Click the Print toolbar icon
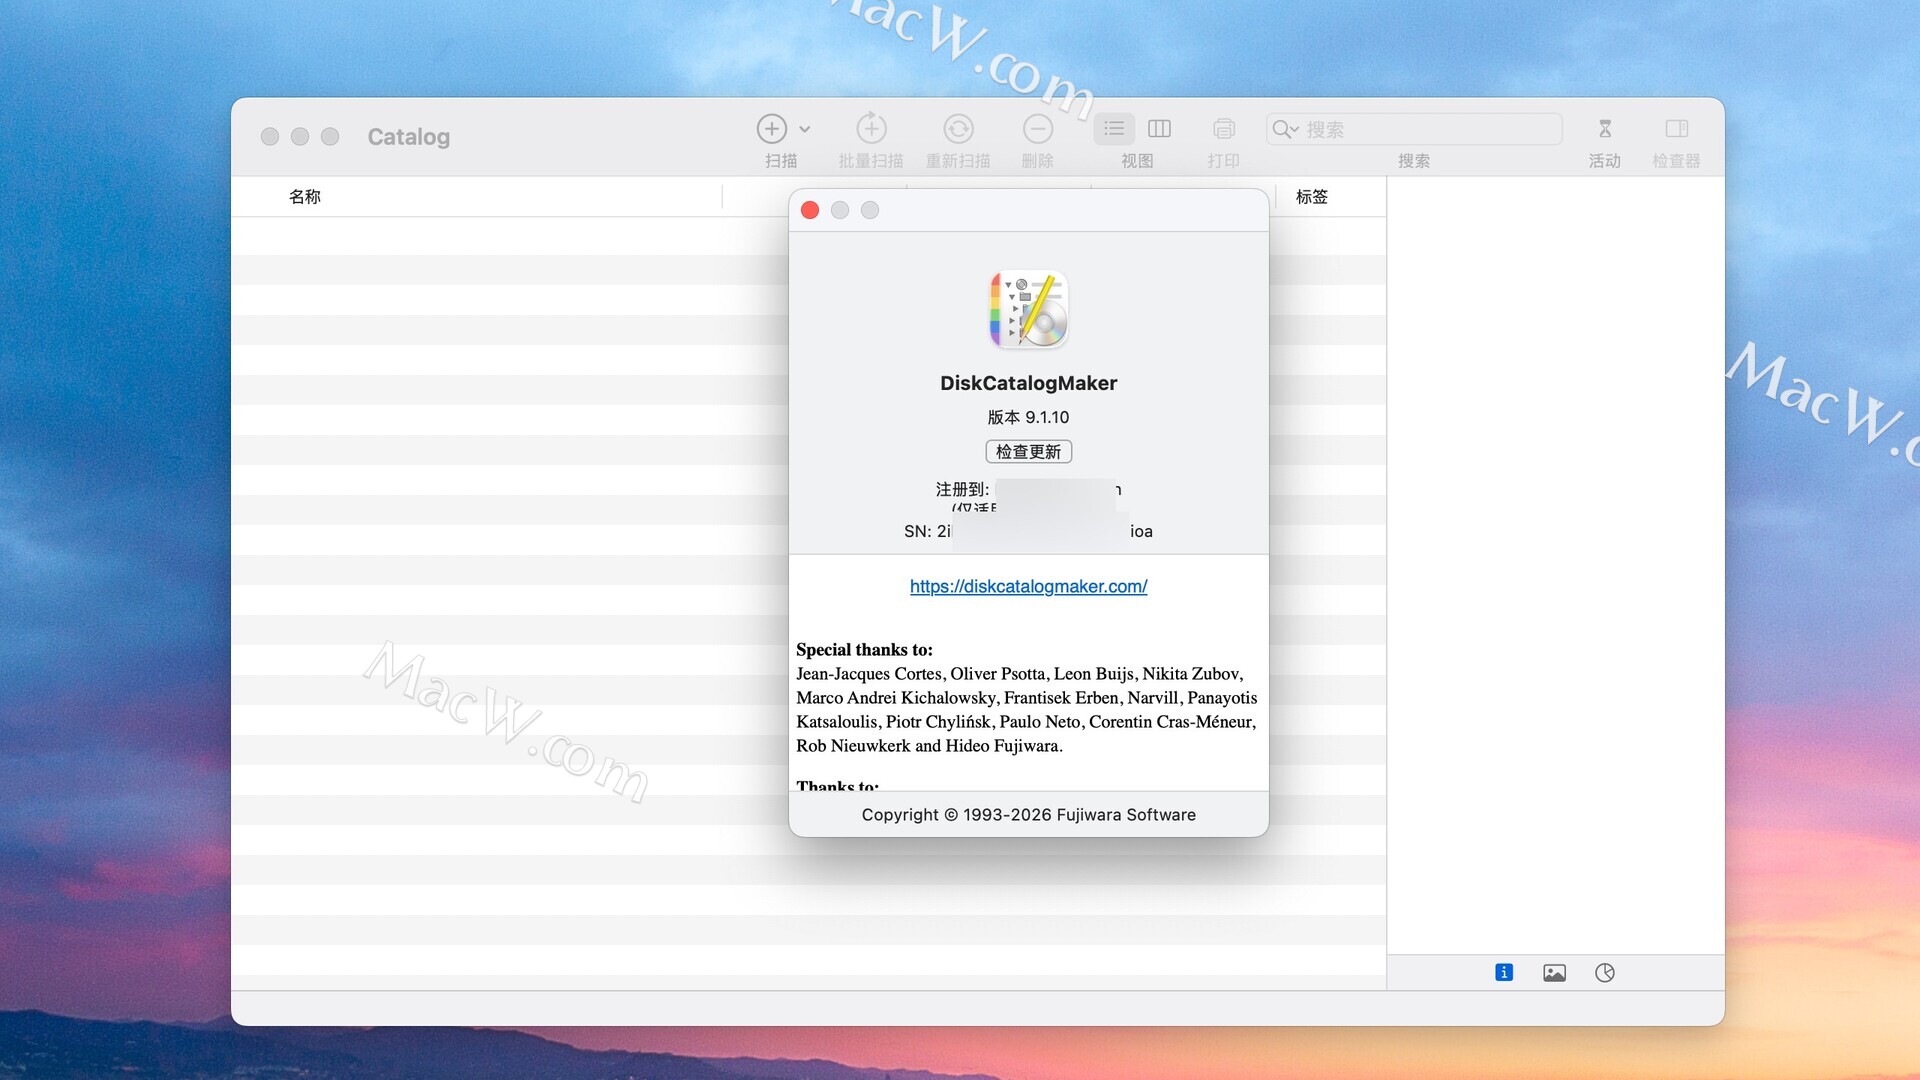Viewport: 1920px width, 1080px height. click(1223, 129)
